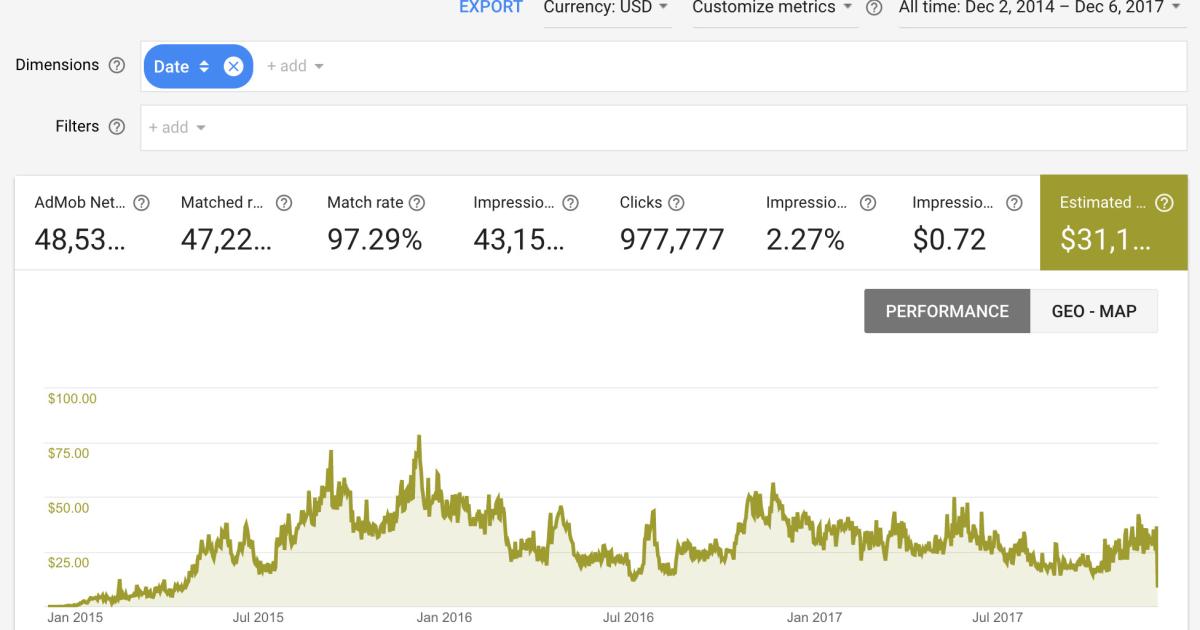
Task: Select the $0.72 Impression RPM metric card
Action: [x=967, y=222]
